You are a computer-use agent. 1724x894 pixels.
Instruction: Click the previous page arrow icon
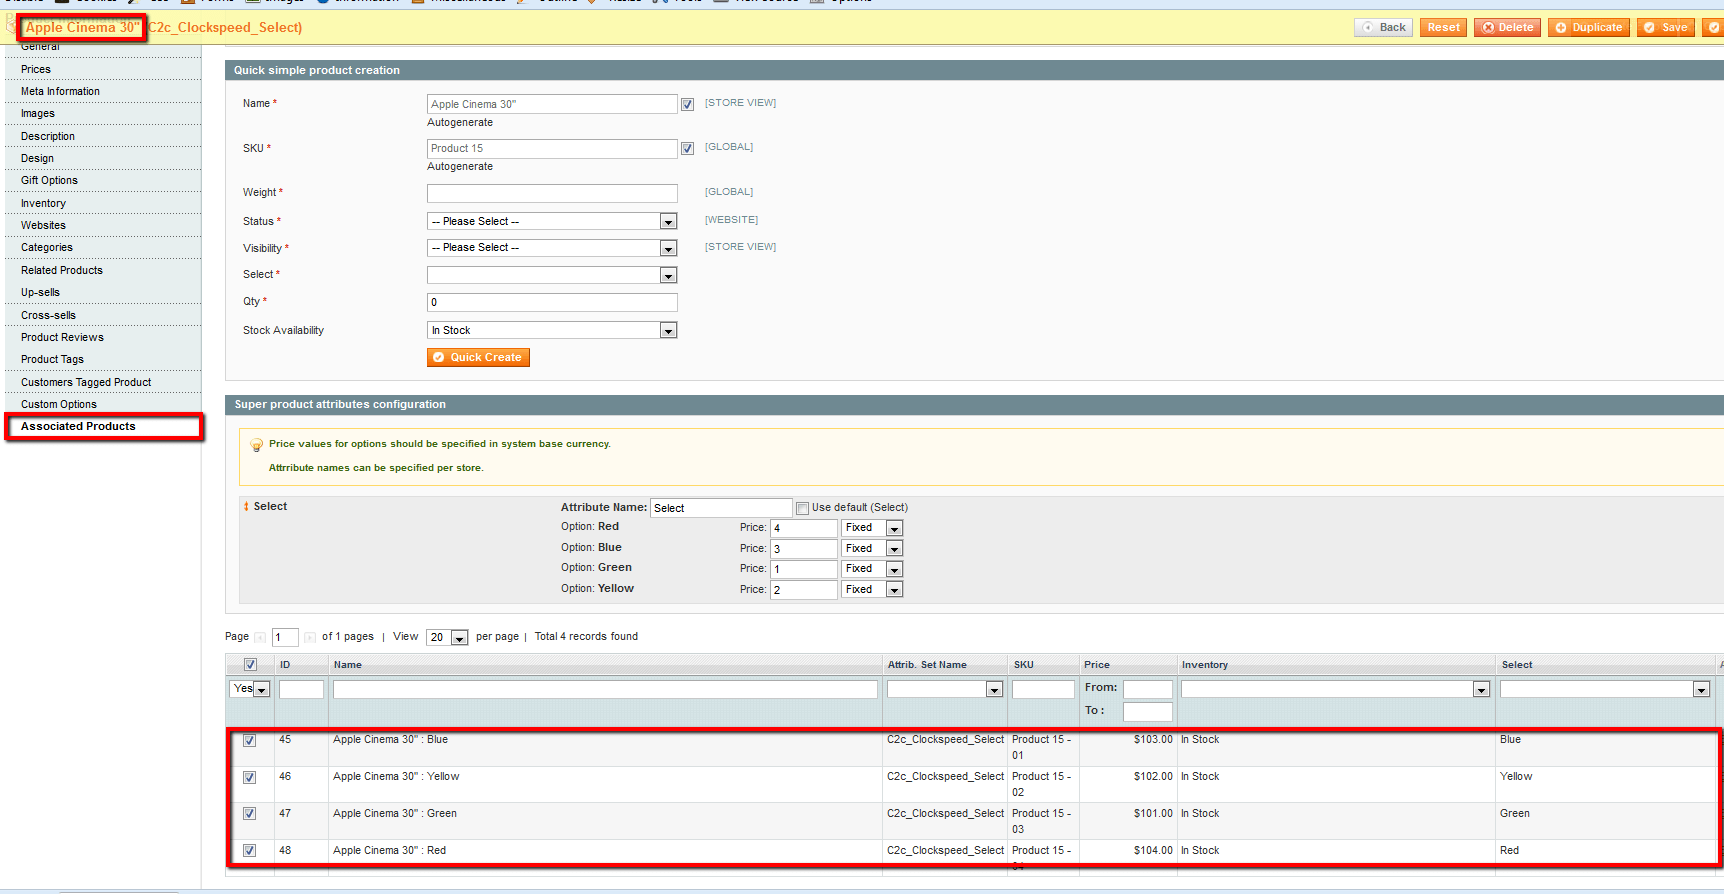pos(260,637)
